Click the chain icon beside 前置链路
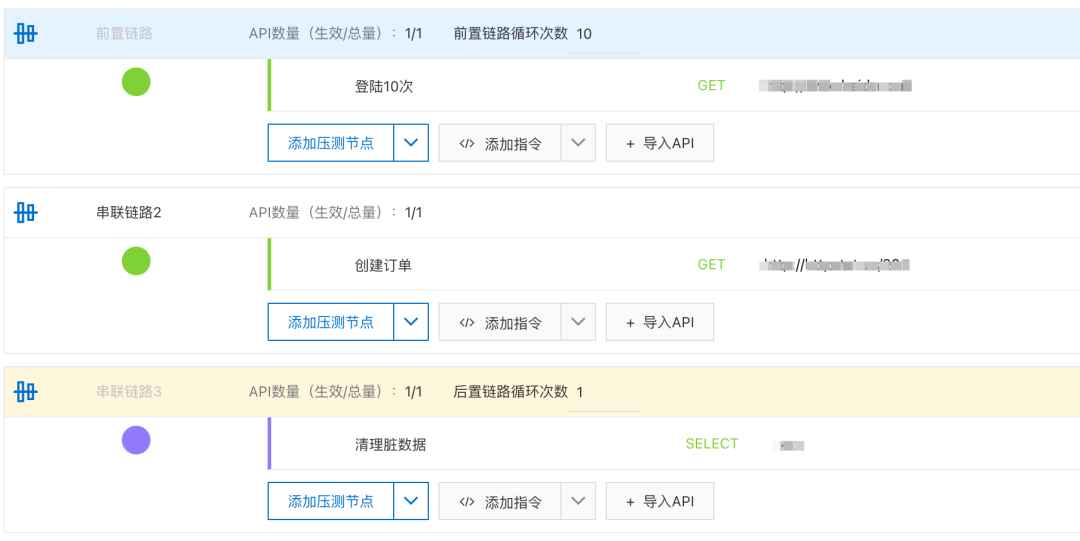This screenshot has width=1080, height=541. click(x=26, y=33)
